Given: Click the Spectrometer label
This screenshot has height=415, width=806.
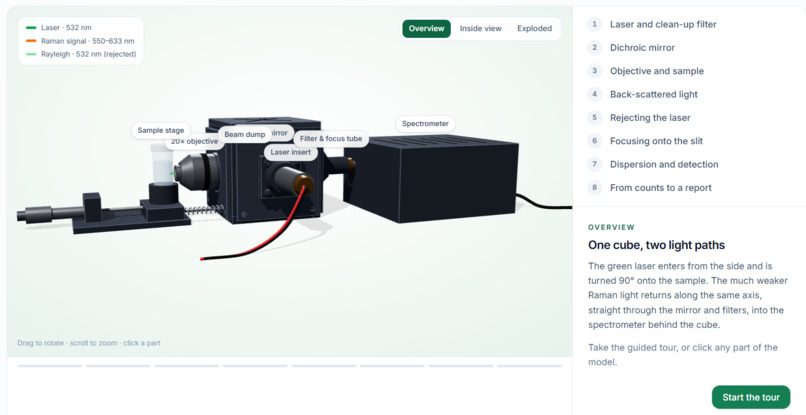Looking at the screenshot, I should tap(425, 124).
